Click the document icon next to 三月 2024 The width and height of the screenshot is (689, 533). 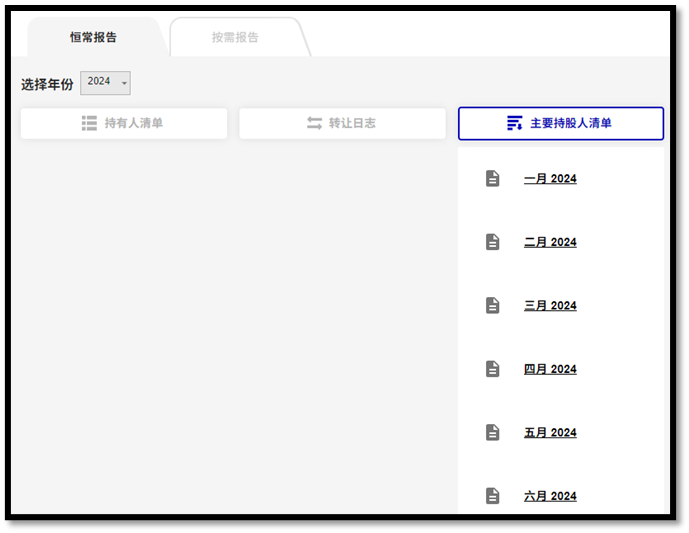[x=493, y=305]
